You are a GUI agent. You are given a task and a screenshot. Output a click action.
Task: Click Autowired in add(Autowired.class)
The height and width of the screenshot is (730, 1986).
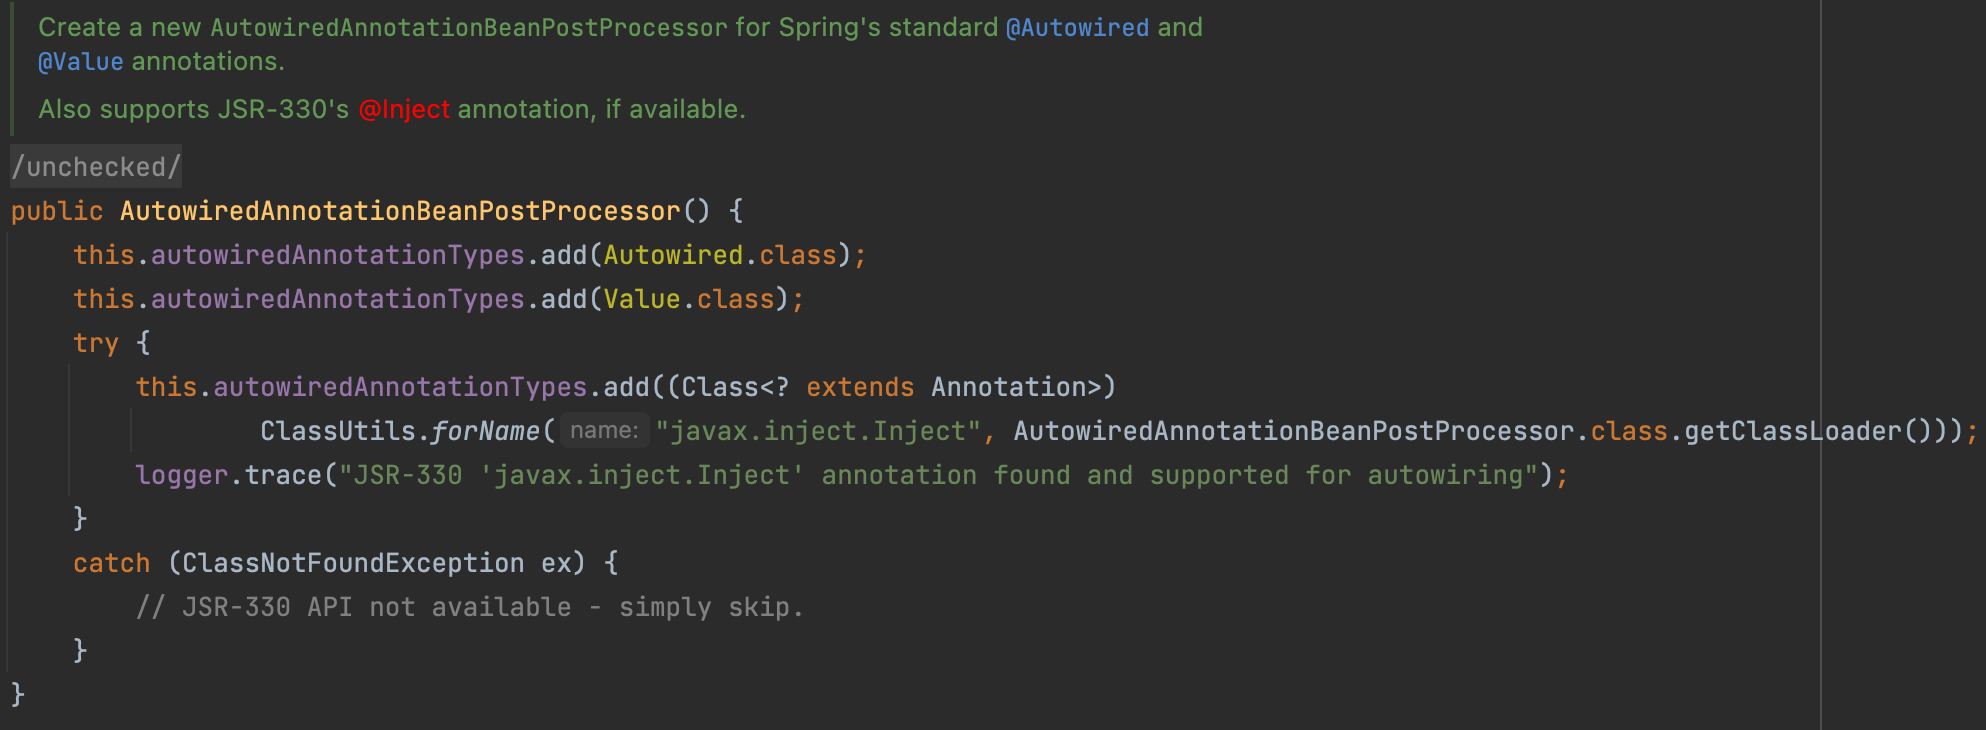[673, 255]
